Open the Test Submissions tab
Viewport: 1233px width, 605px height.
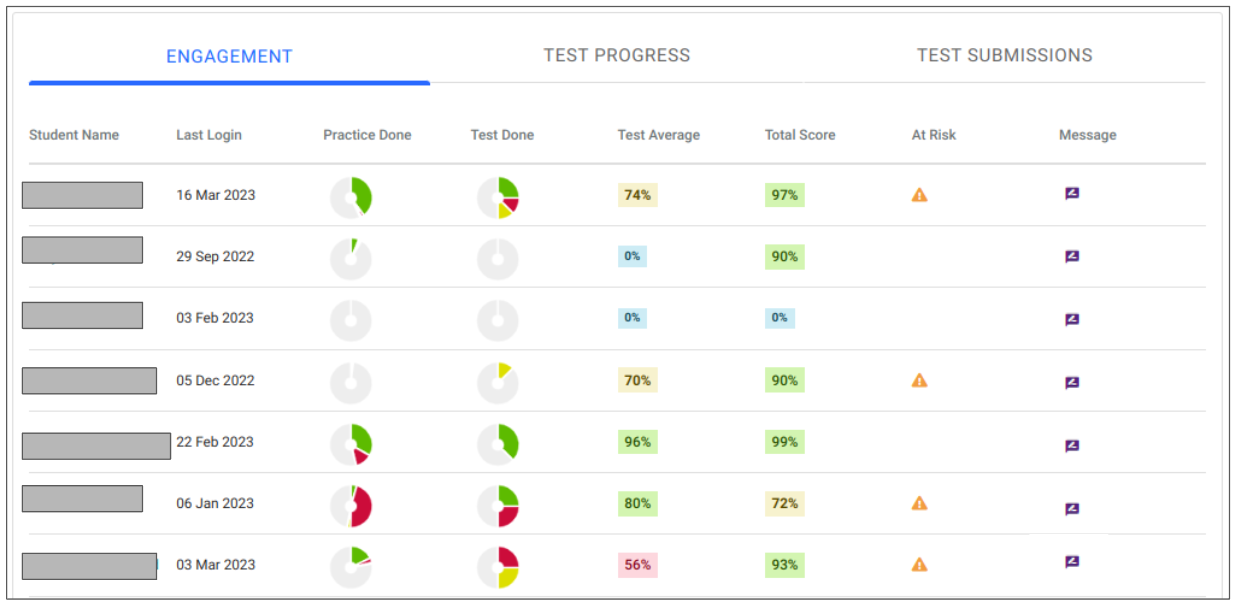point(1004,56)
